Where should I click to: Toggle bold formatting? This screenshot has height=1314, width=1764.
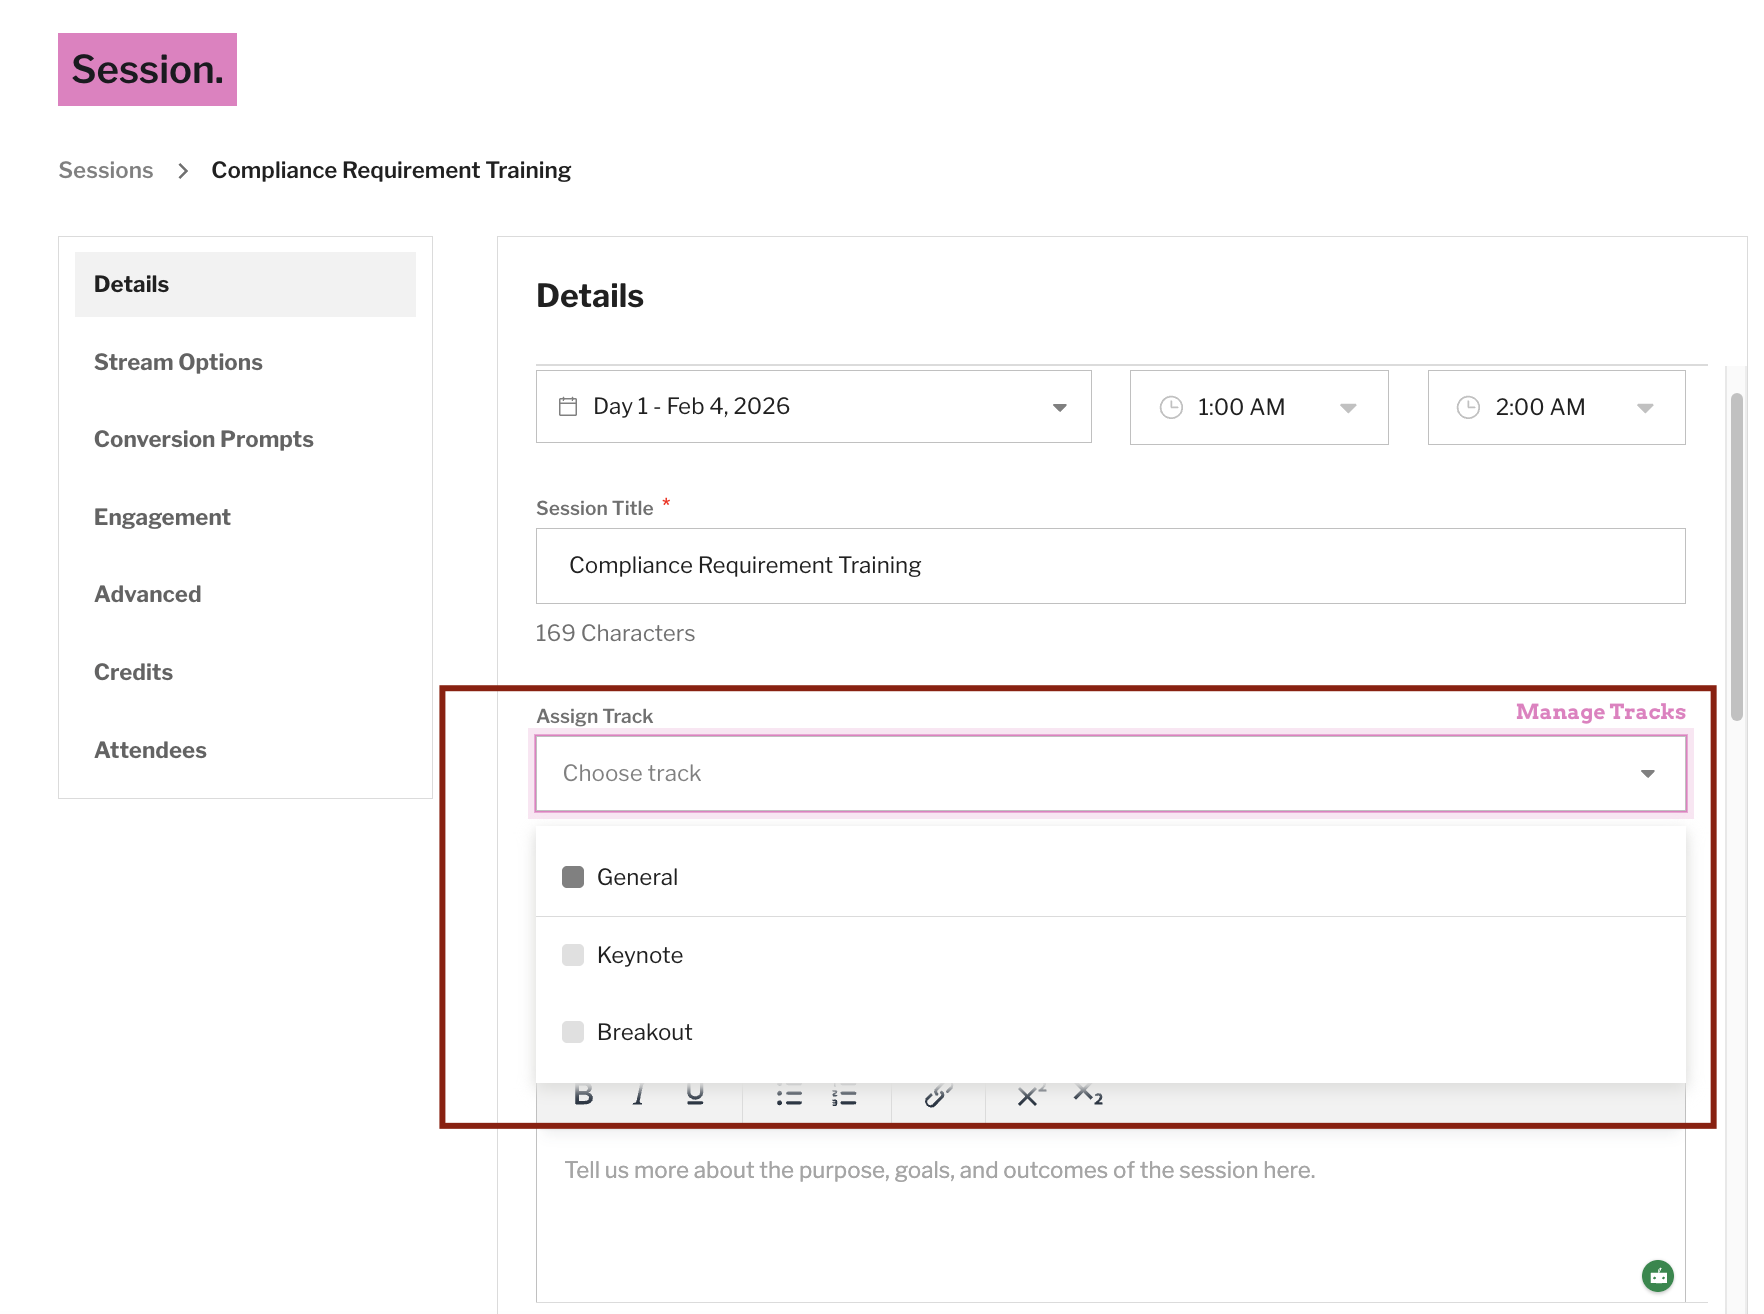click(x=584, y=1097)
